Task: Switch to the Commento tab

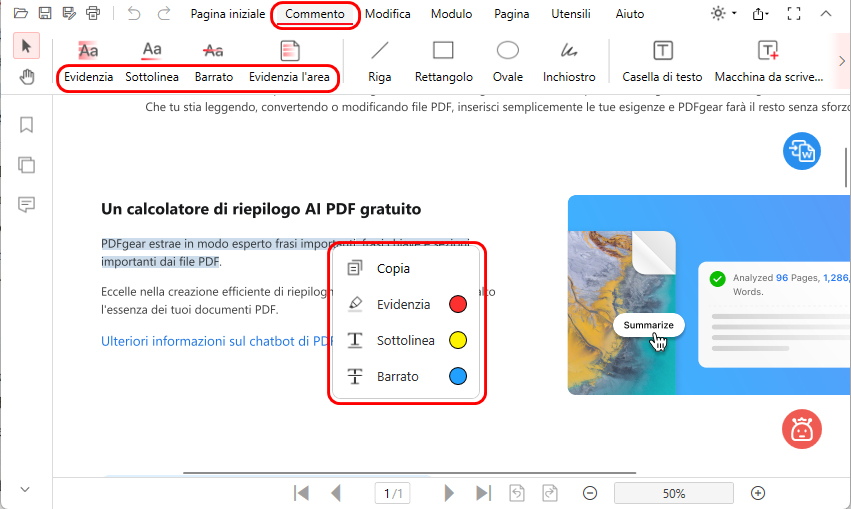Action: tap(315, 14)
